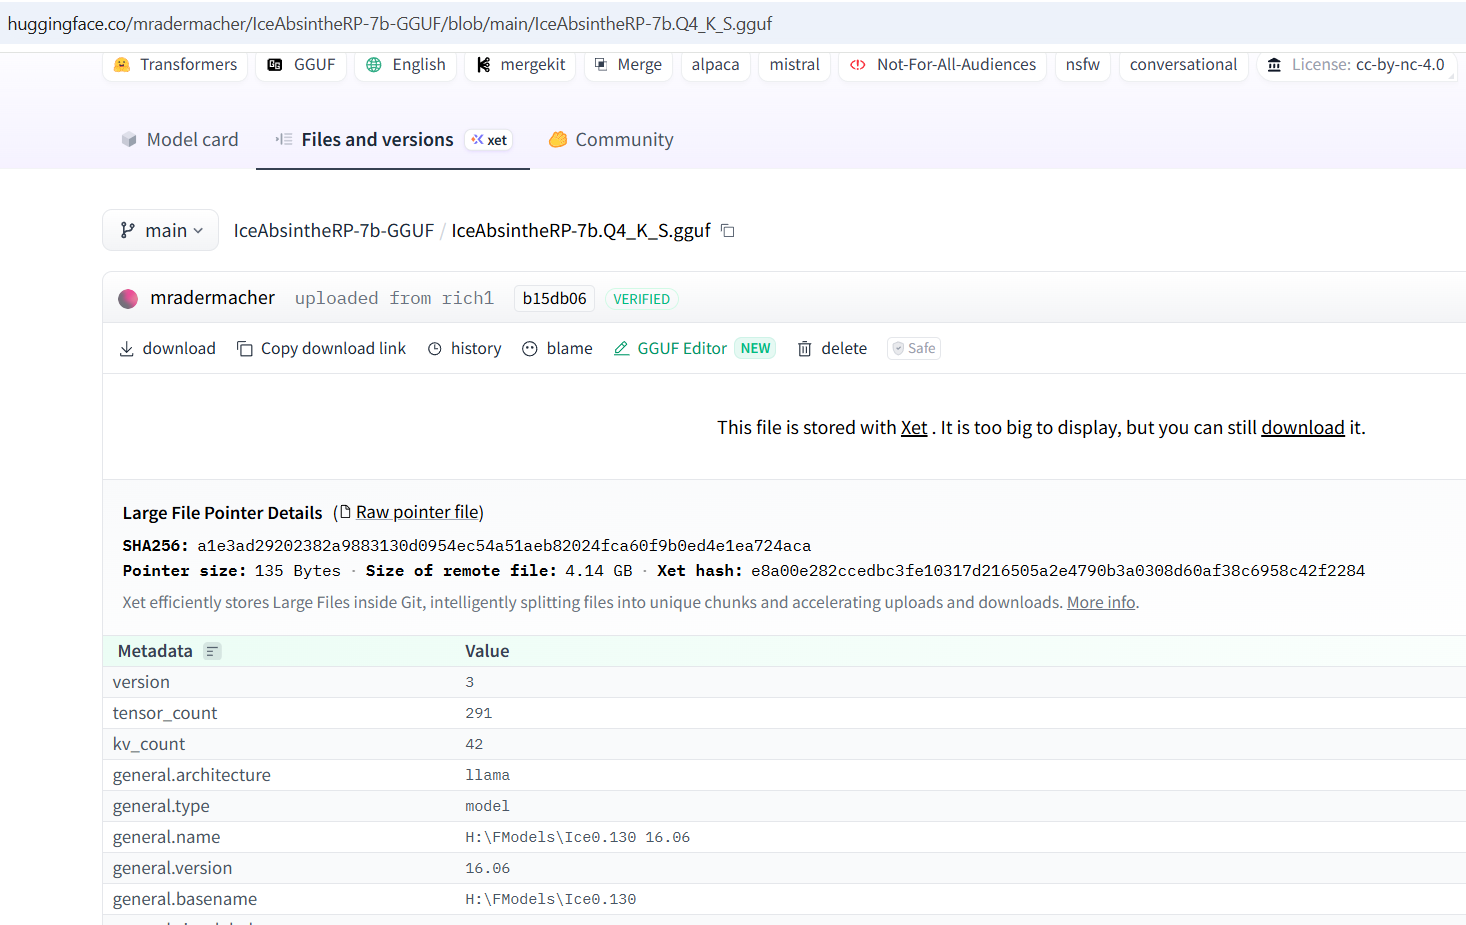Viewport: 1466px width, 925px height.
Task: Open the main branch dropdown
Action: tap(161, 231)
